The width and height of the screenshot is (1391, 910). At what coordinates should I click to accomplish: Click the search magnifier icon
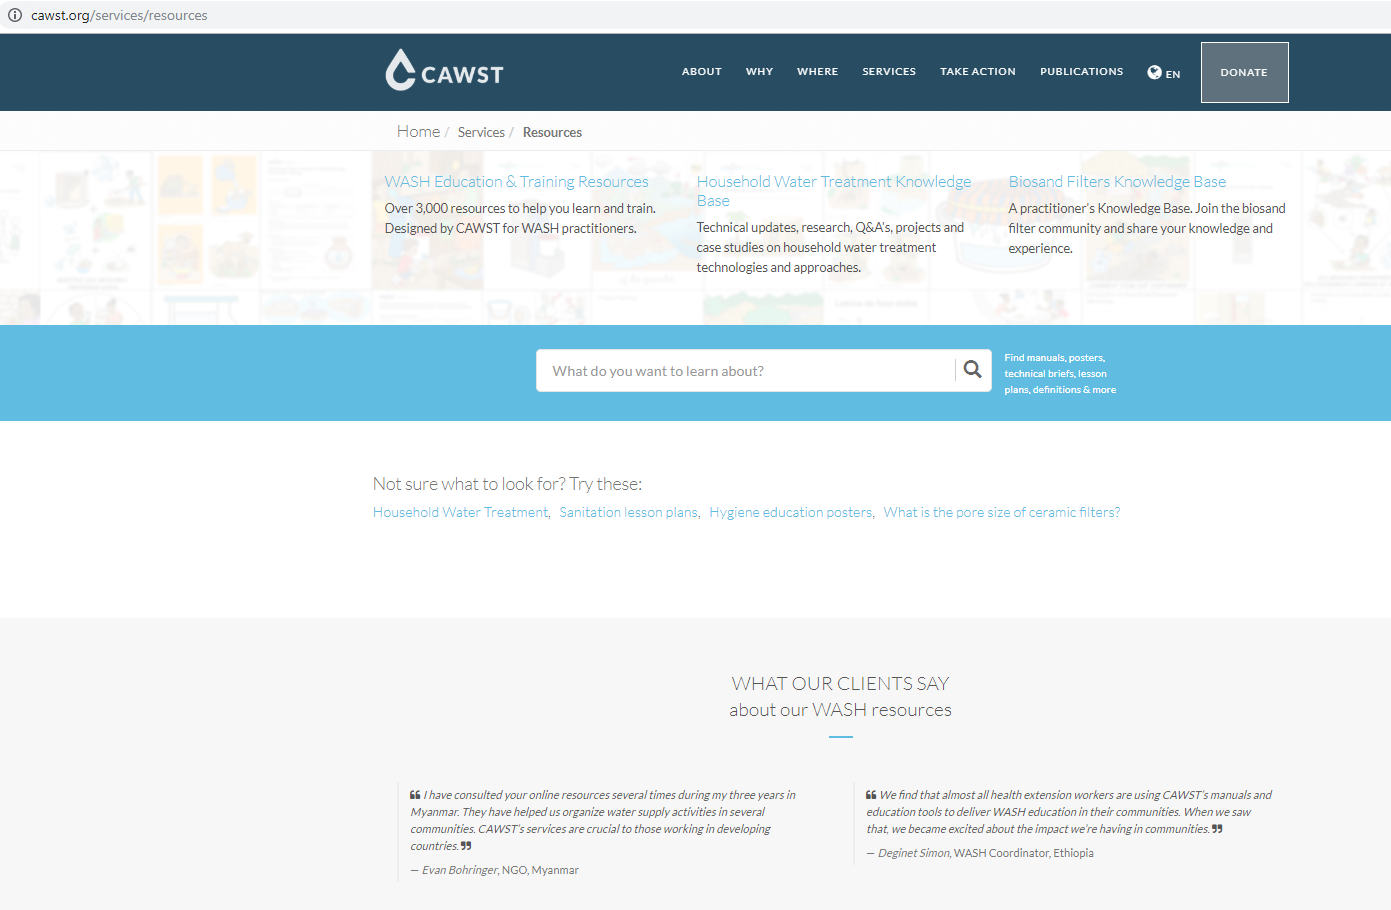point(972,370)
